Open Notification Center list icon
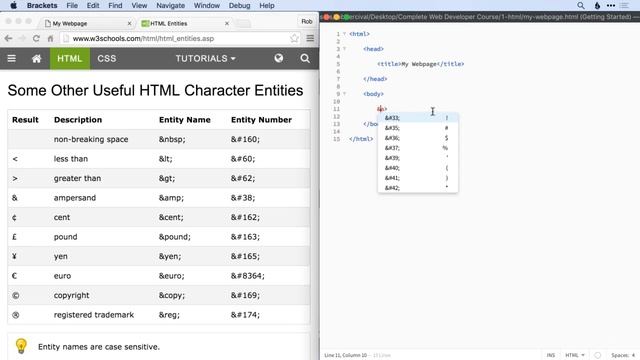The image size is (640, 360). click(624, 5)
